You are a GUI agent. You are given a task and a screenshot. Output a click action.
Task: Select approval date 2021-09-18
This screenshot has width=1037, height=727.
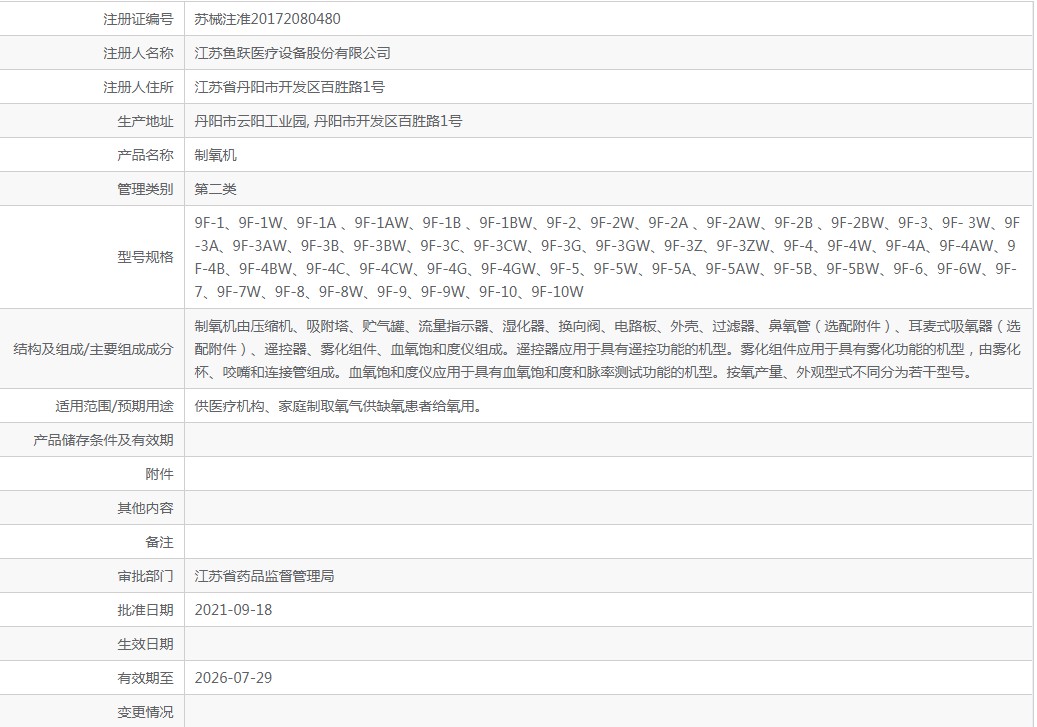pyautogui.click(x=233, y=610)
